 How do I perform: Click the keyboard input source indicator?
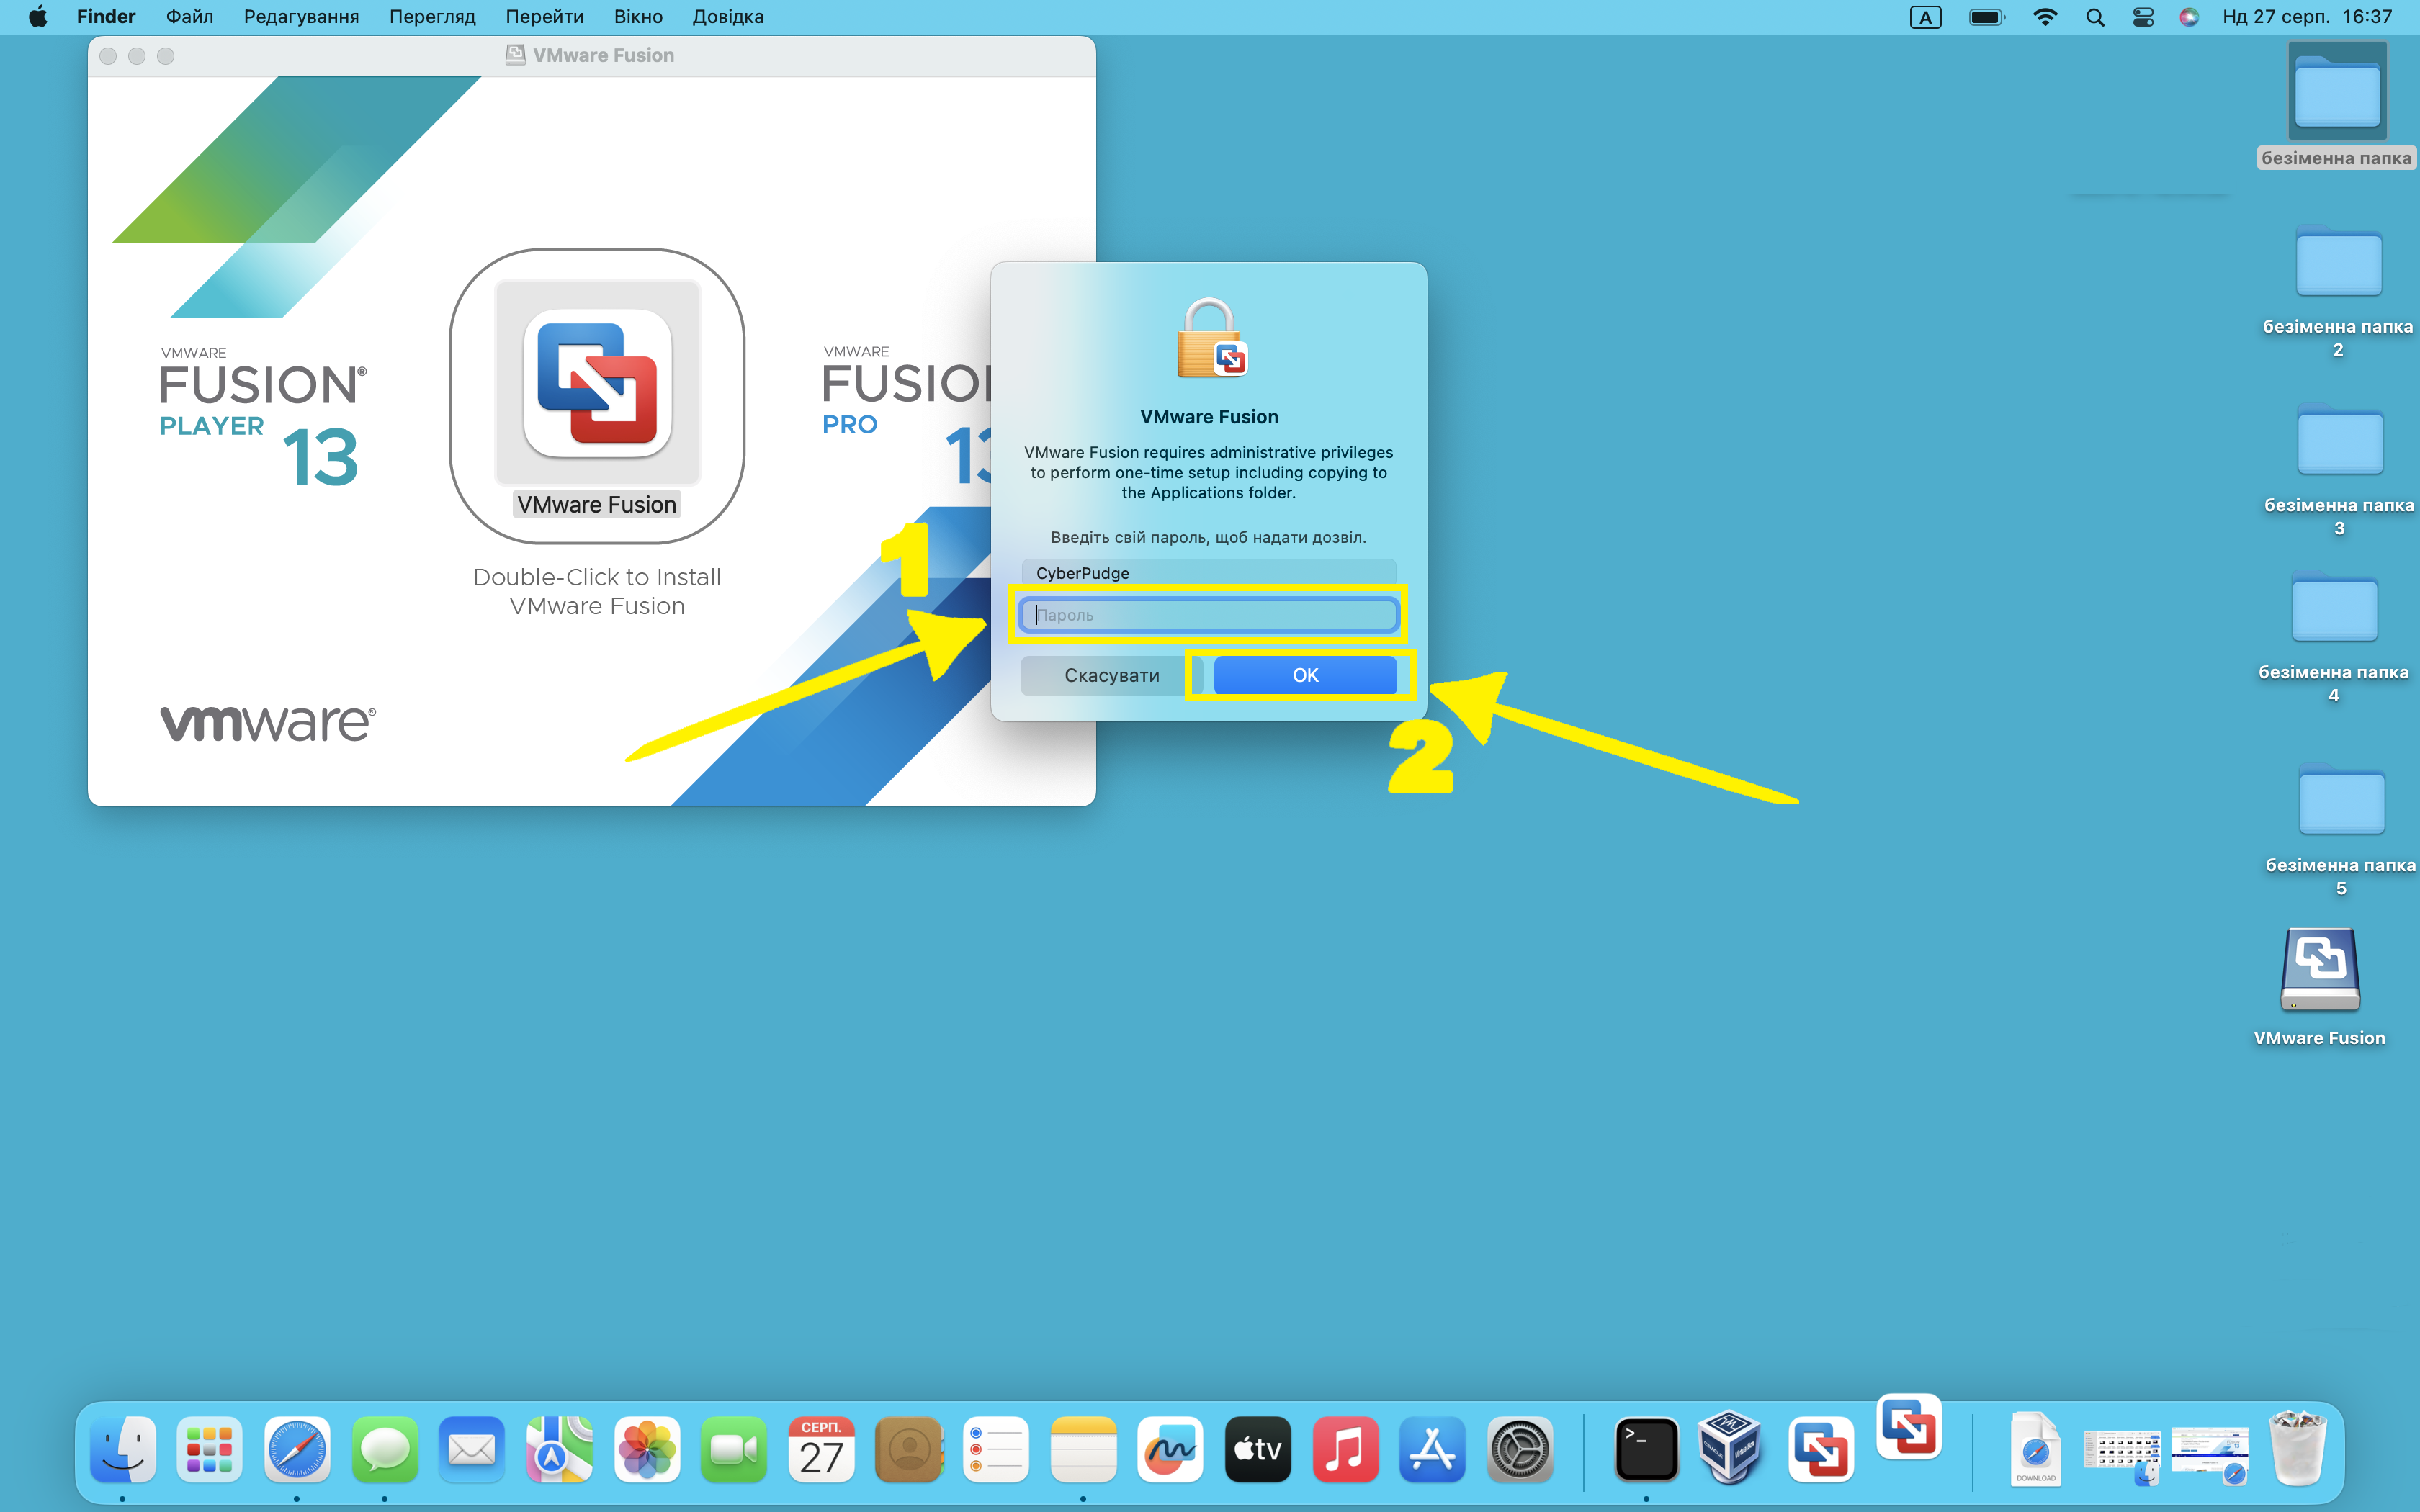point(1925,17)
